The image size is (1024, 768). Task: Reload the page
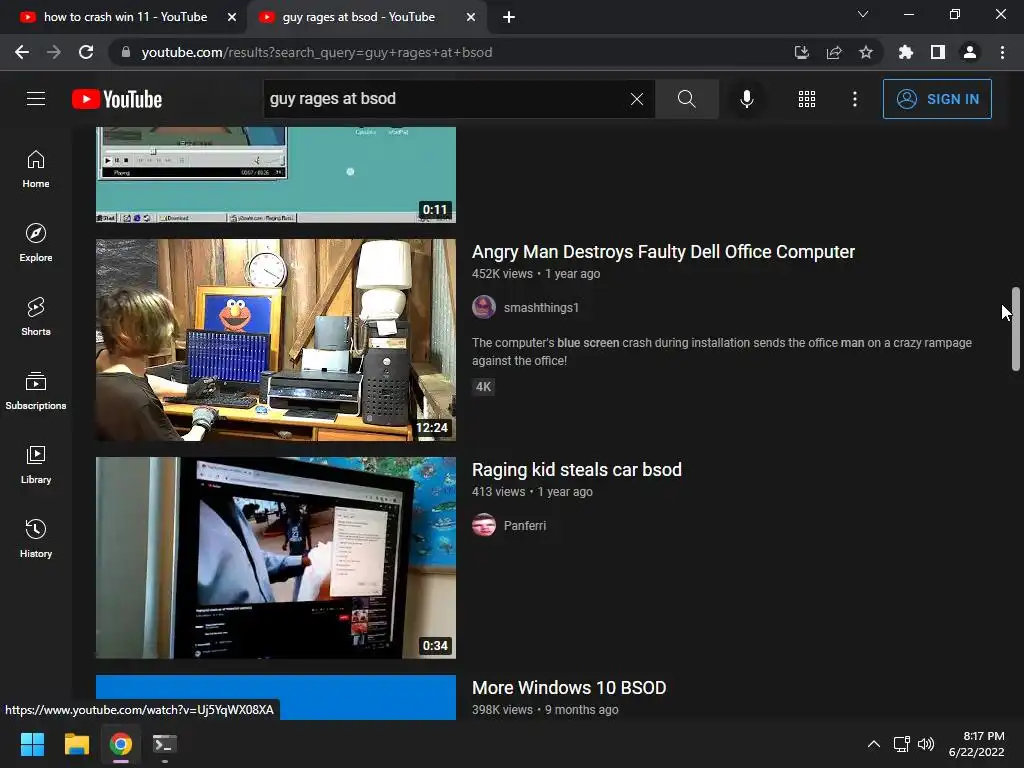86,52
